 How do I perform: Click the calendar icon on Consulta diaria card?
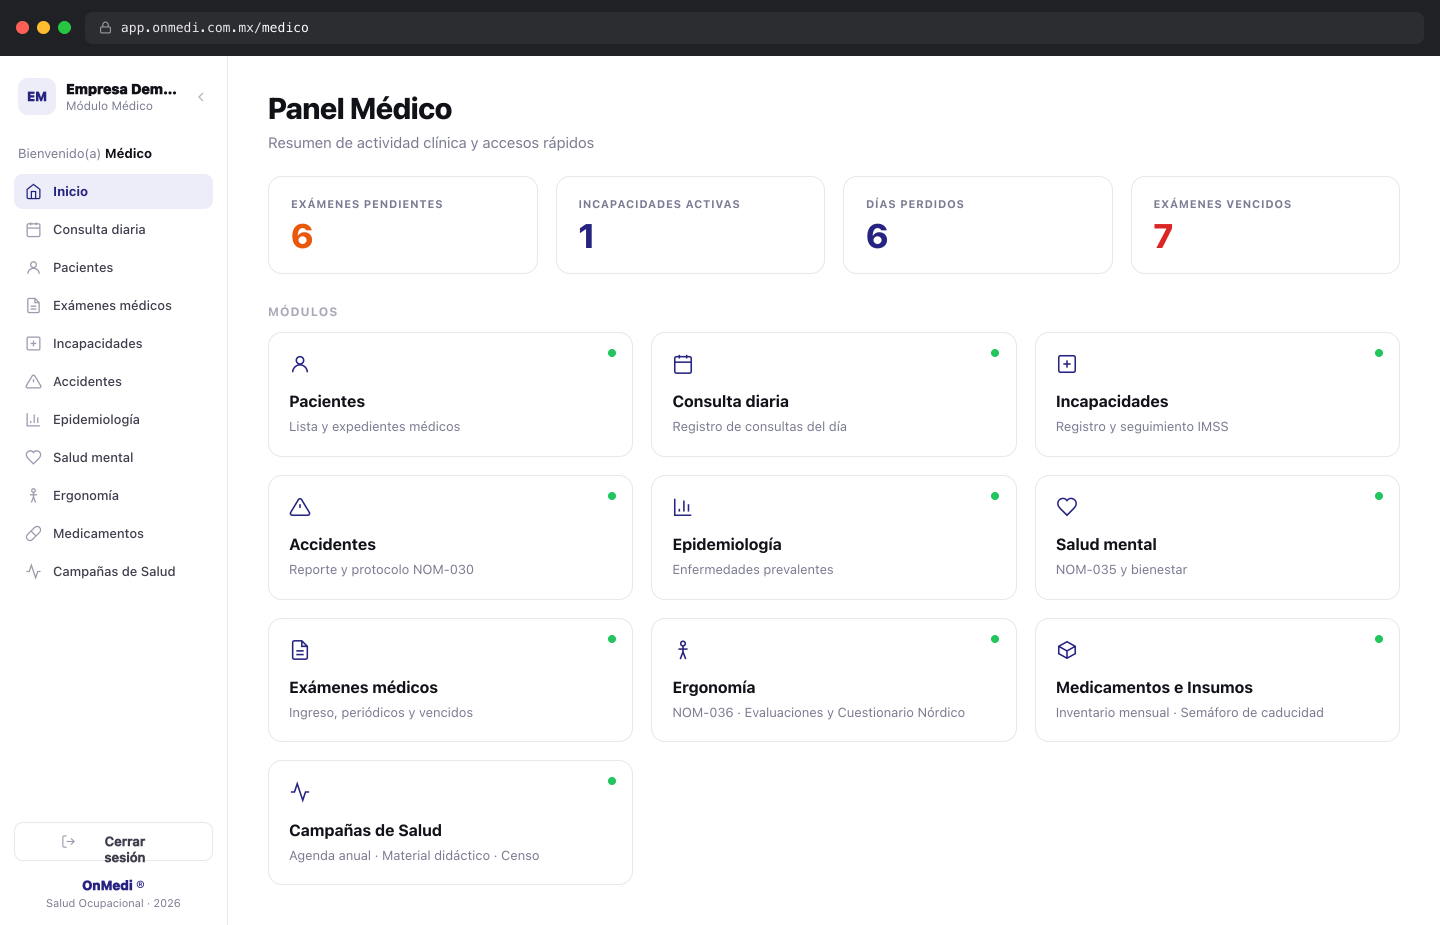tap(683, 364)
